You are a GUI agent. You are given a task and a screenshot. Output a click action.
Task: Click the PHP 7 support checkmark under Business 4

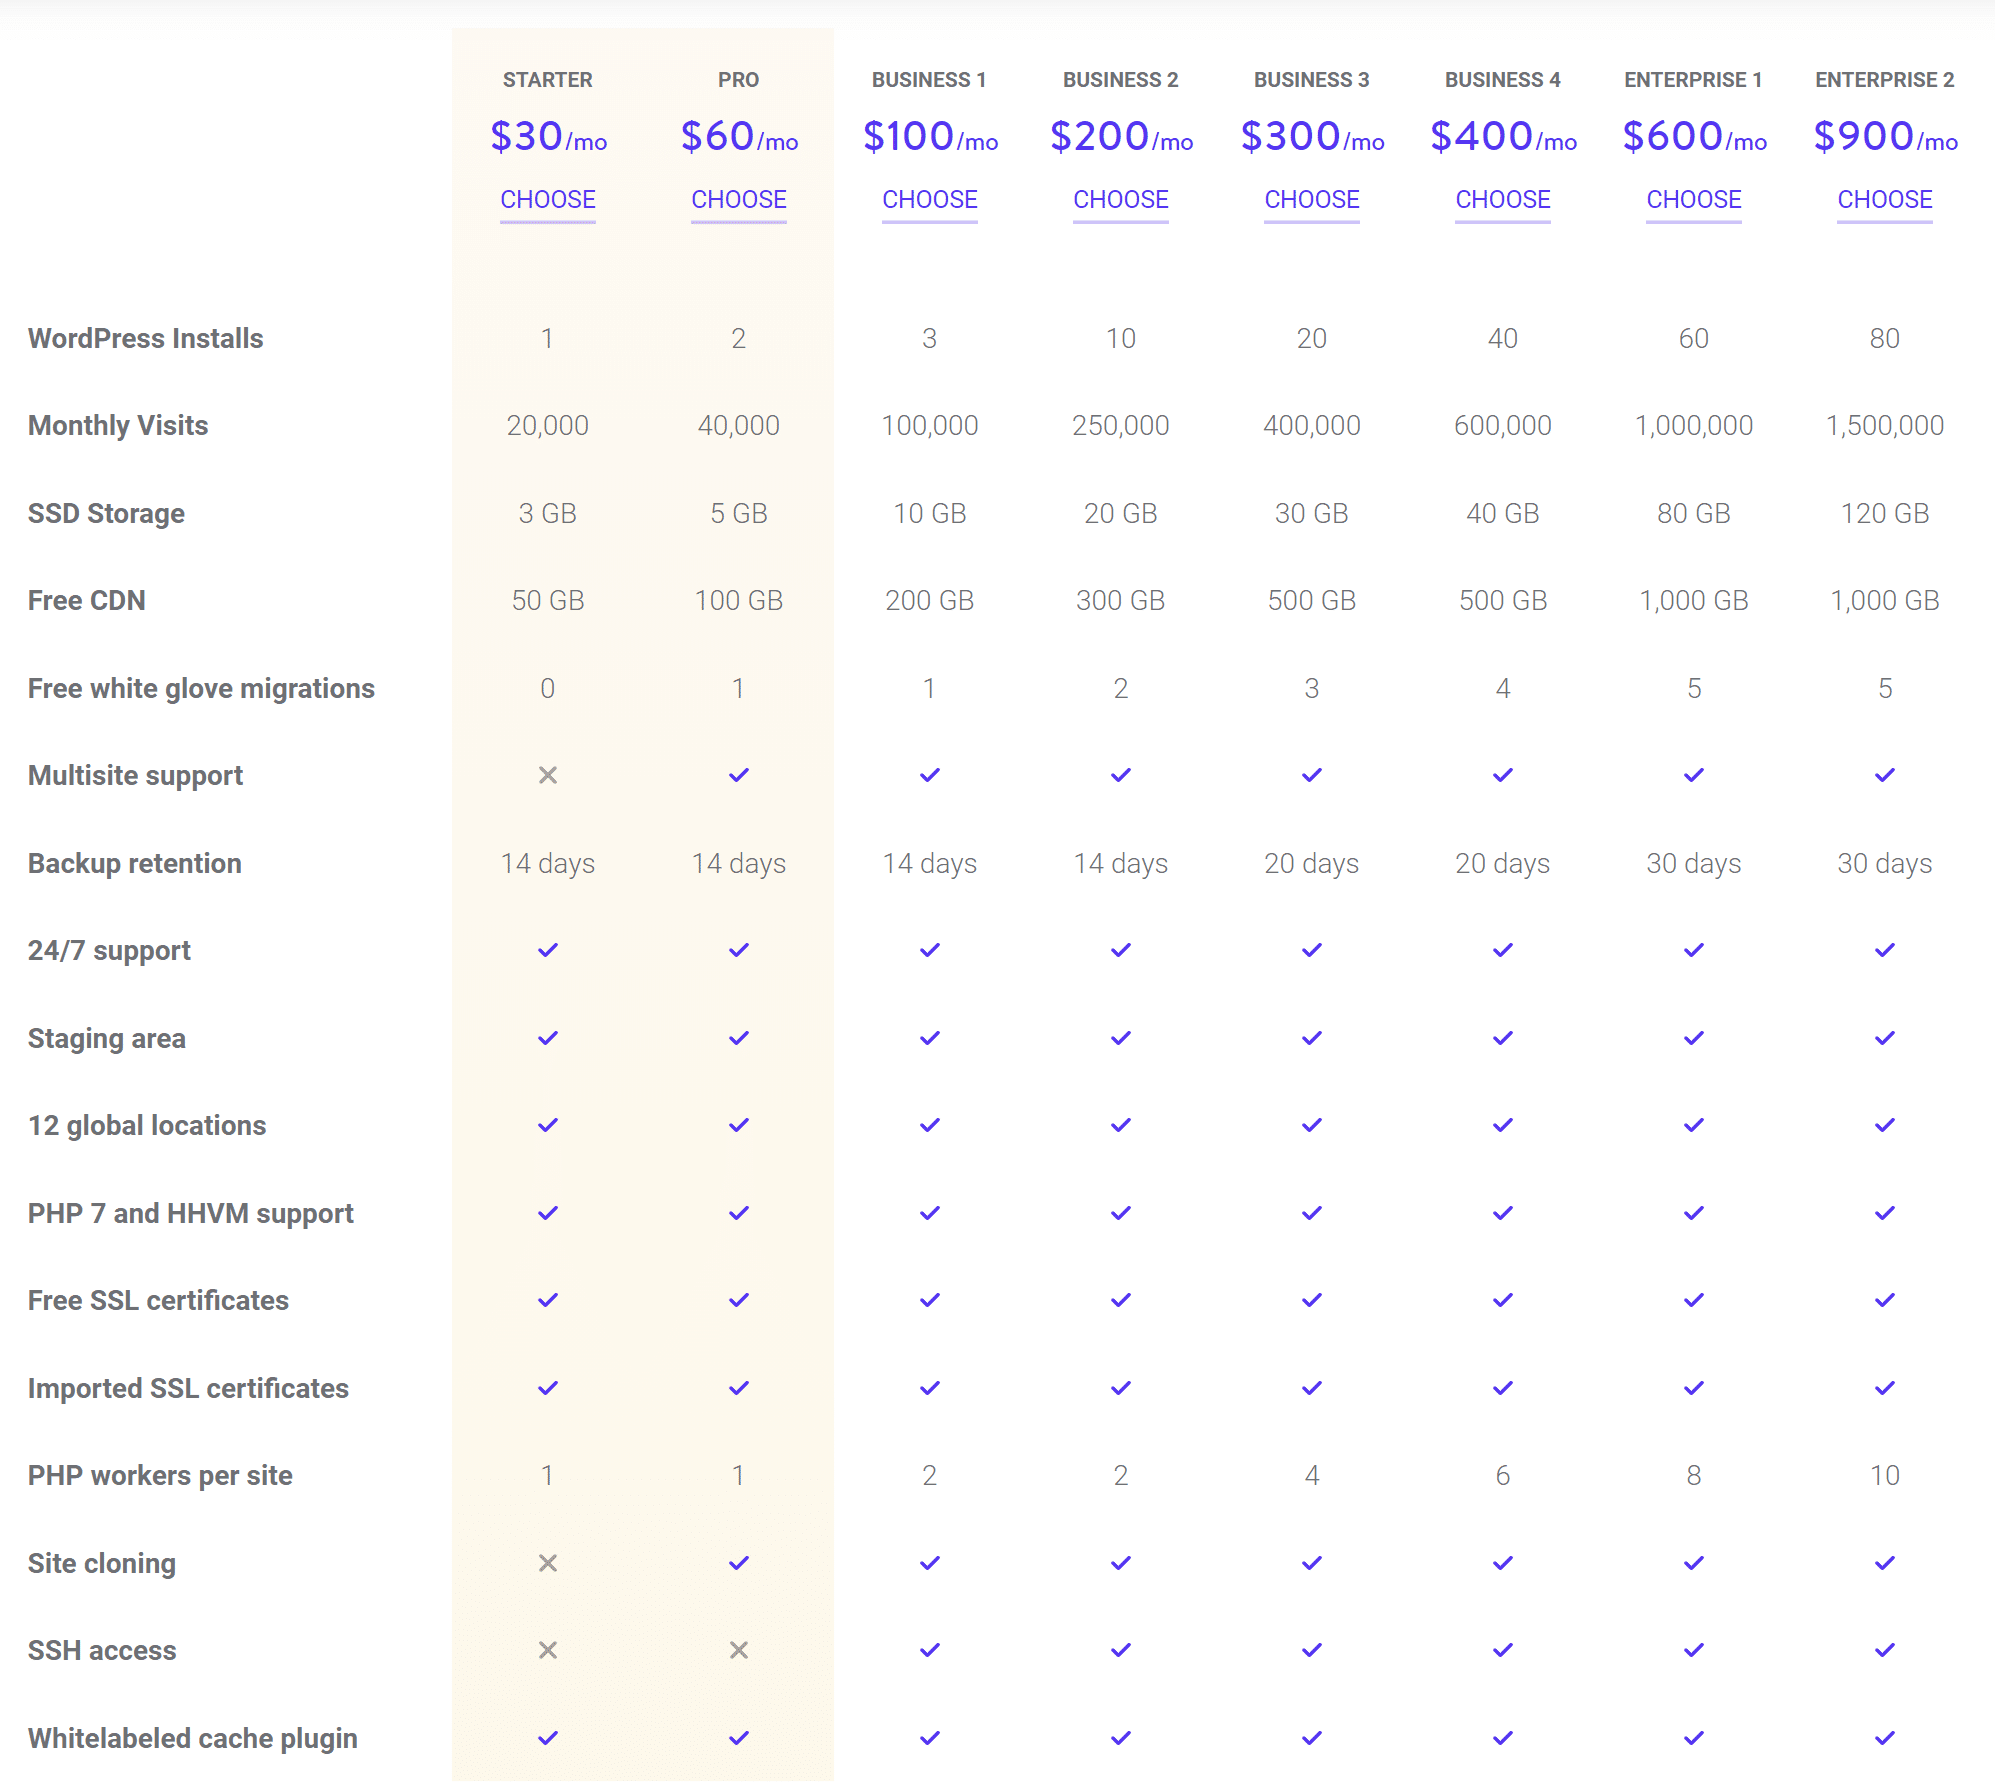(1501, 1212)
